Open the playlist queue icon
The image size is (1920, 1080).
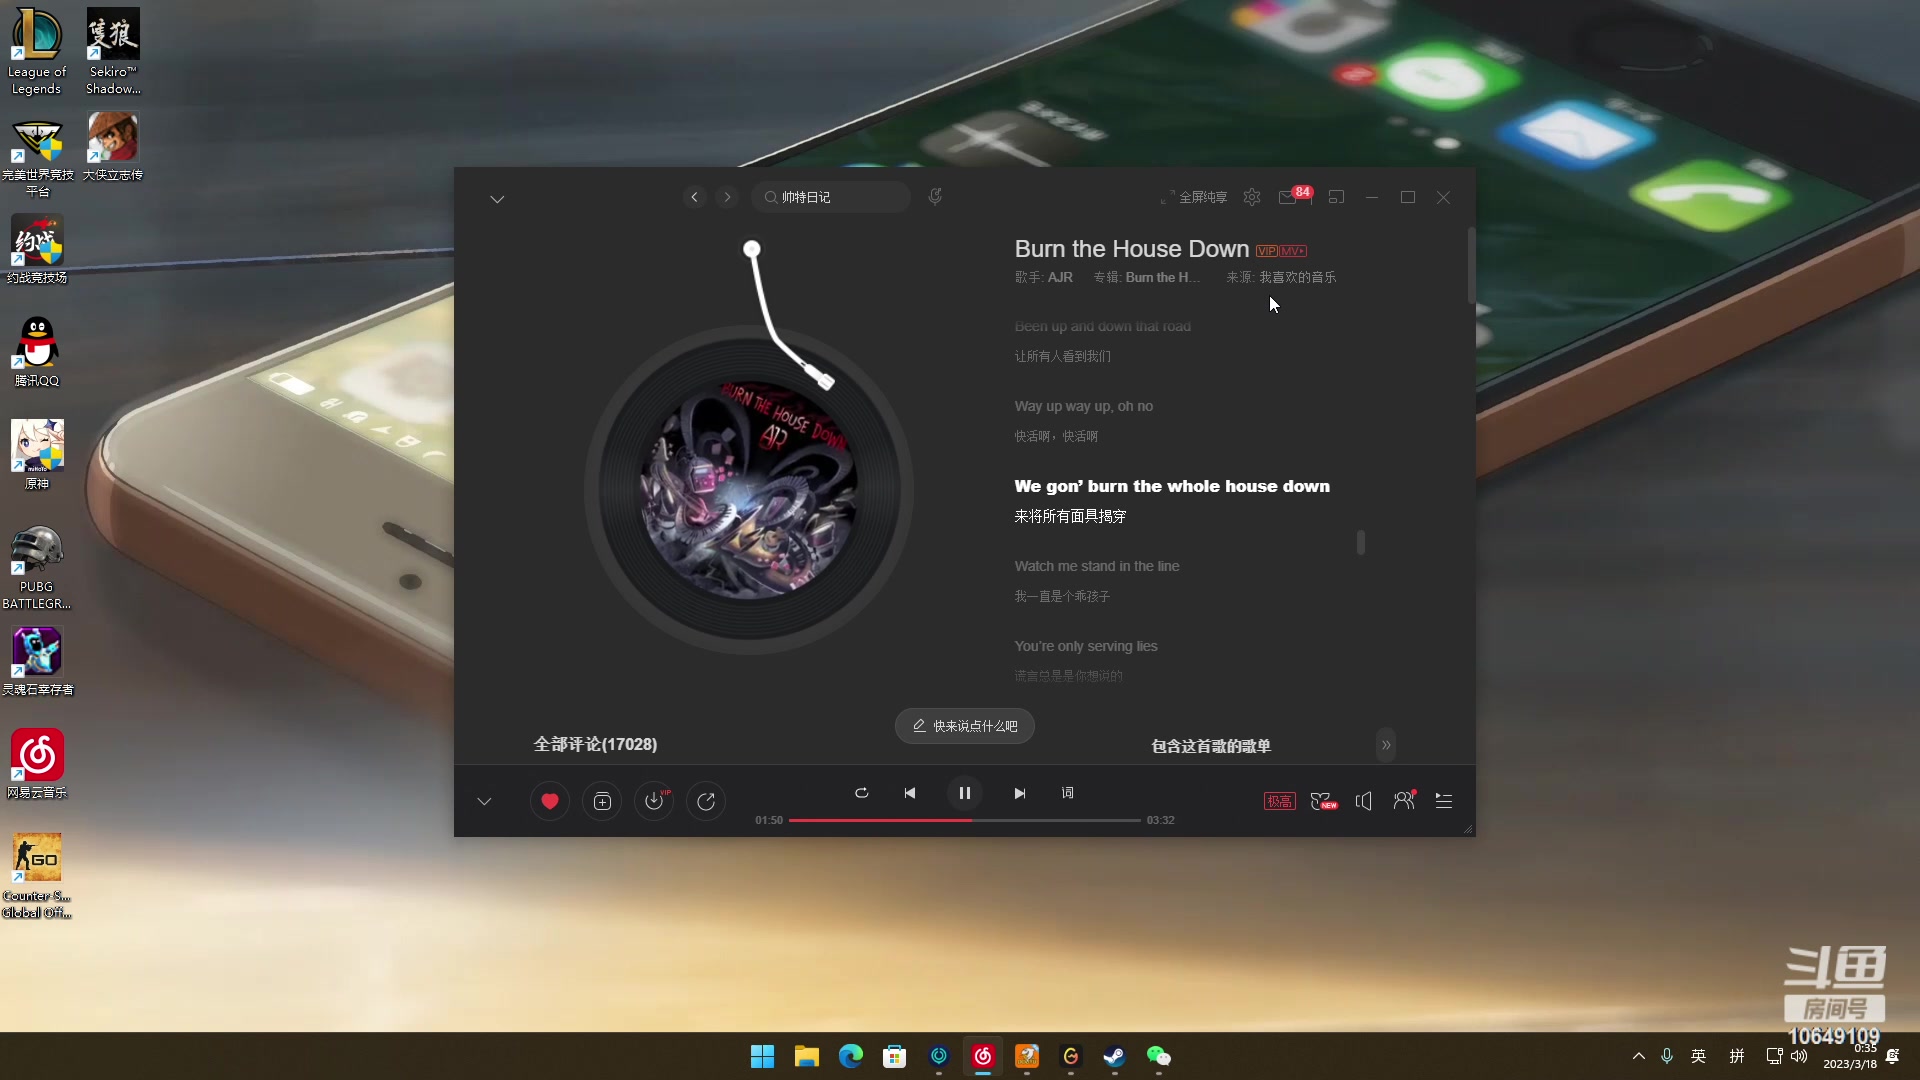click(1444, 801)
